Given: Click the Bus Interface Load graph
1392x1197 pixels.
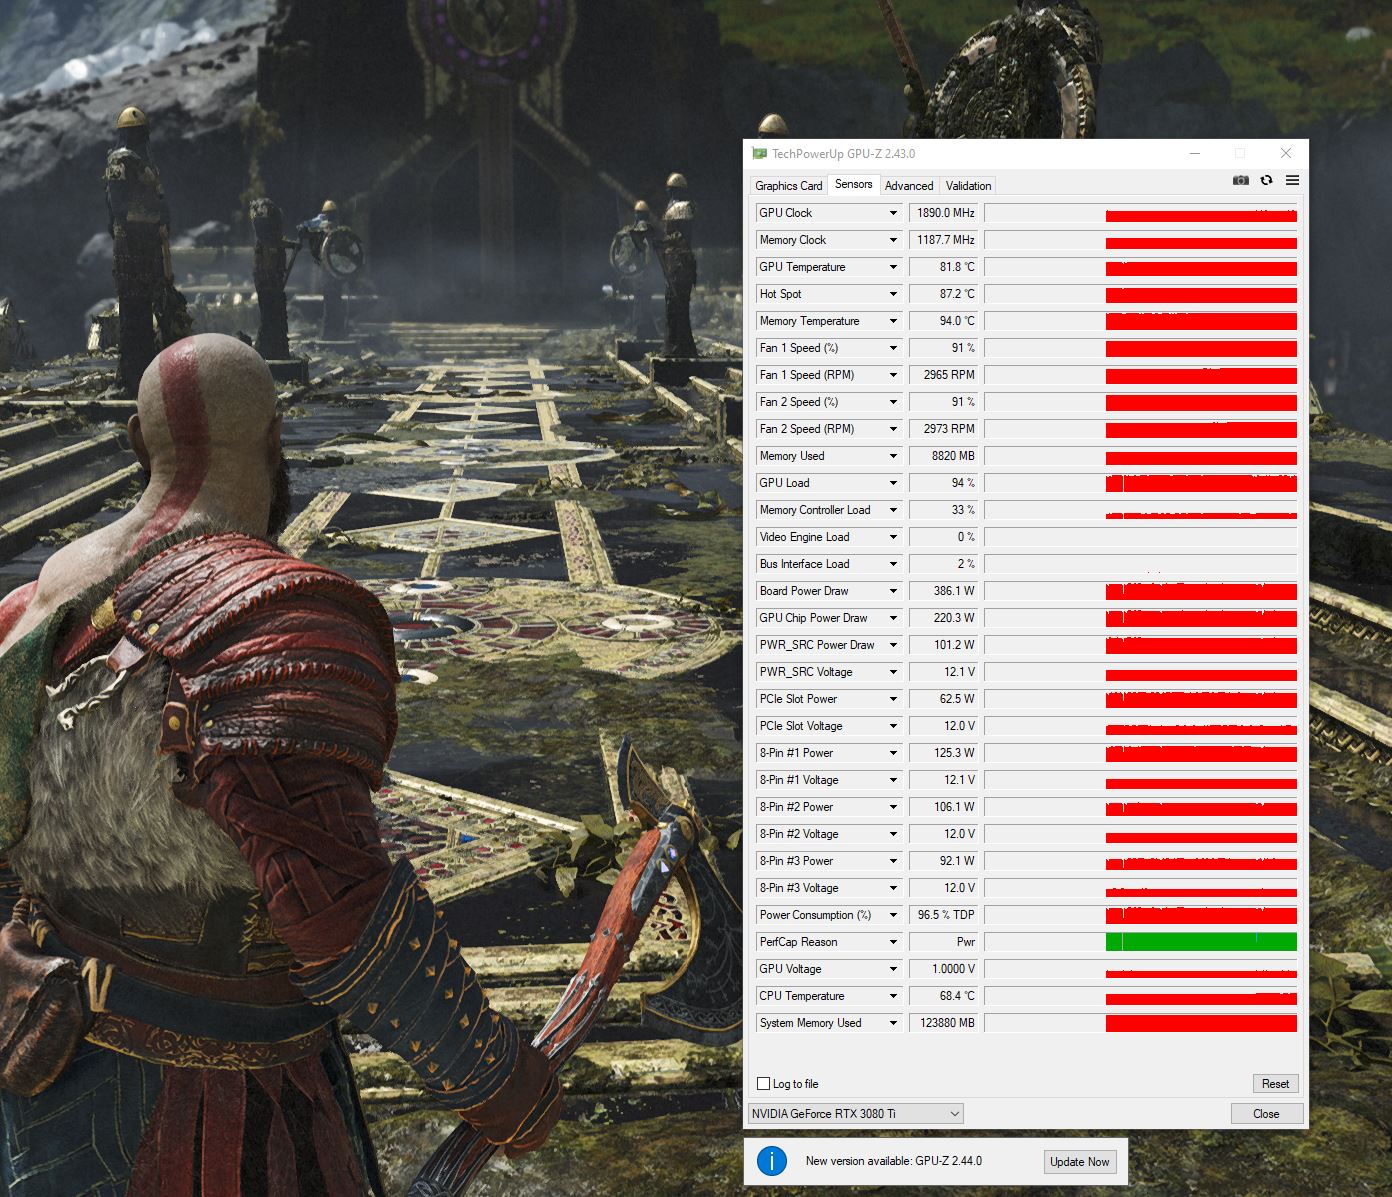Looking at the screenshot, I should point(1141,564).
